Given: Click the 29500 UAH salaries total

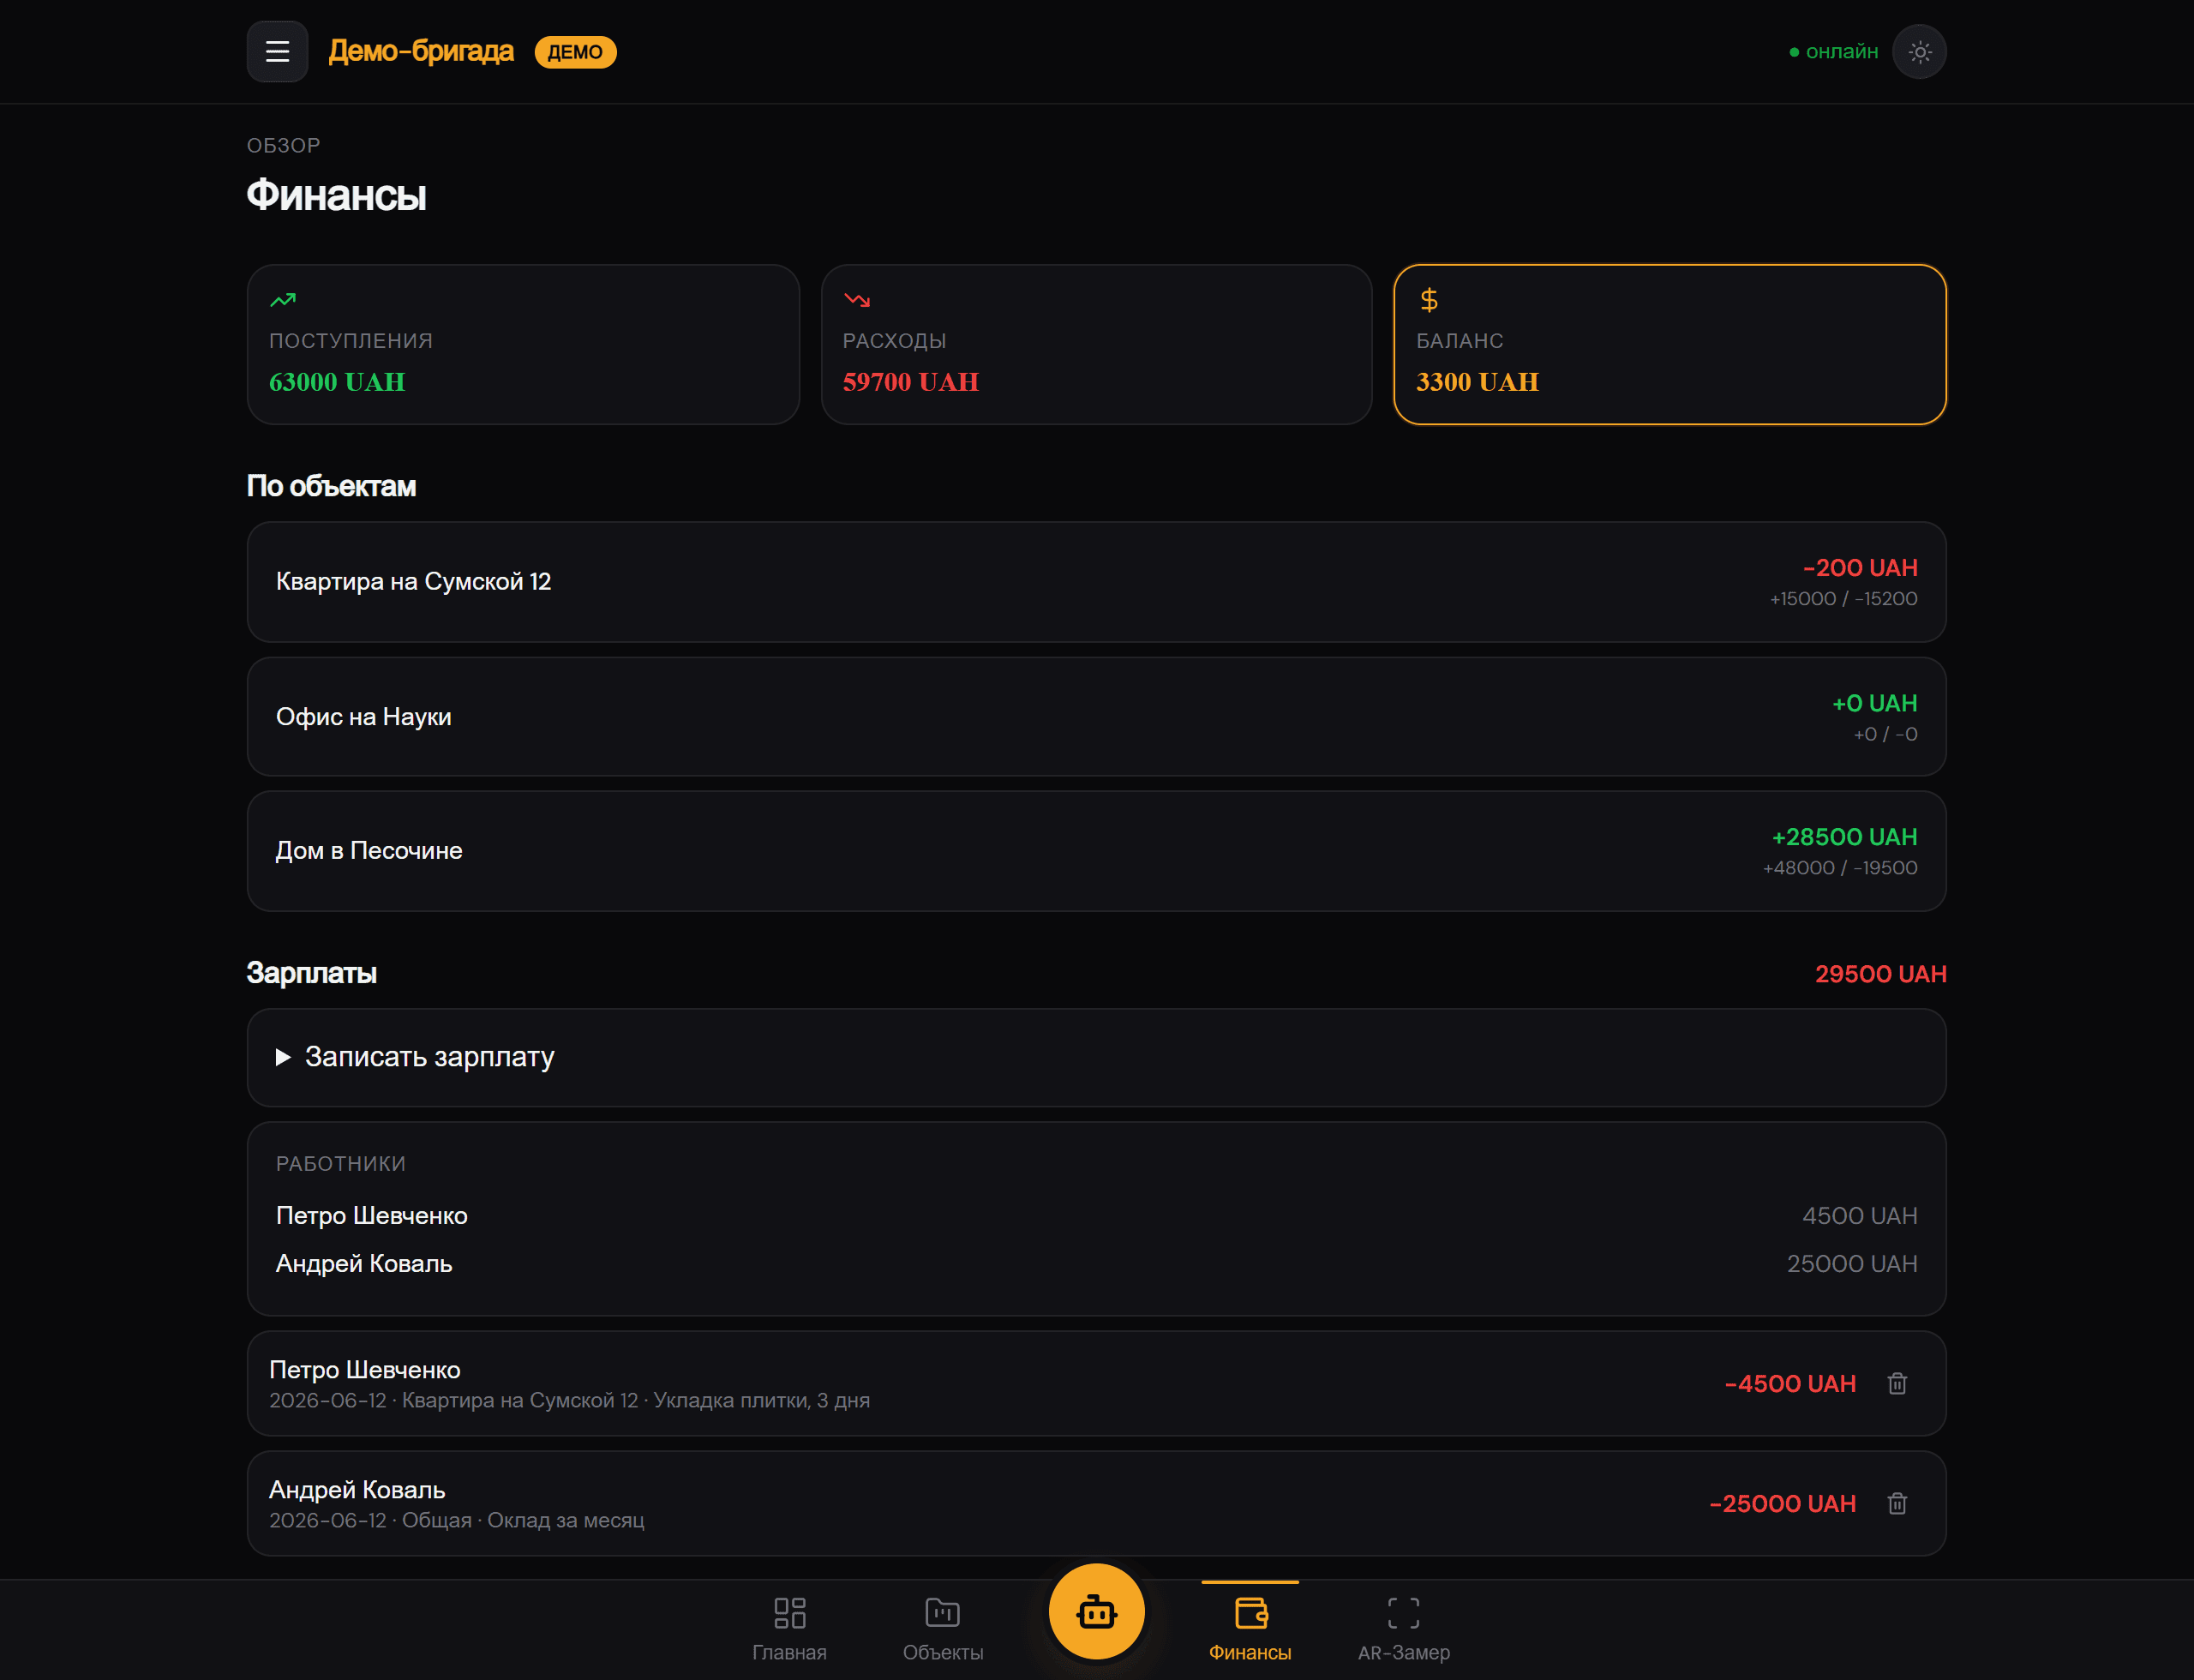Looking at the screenshot, I should [x=1880, y=974].
